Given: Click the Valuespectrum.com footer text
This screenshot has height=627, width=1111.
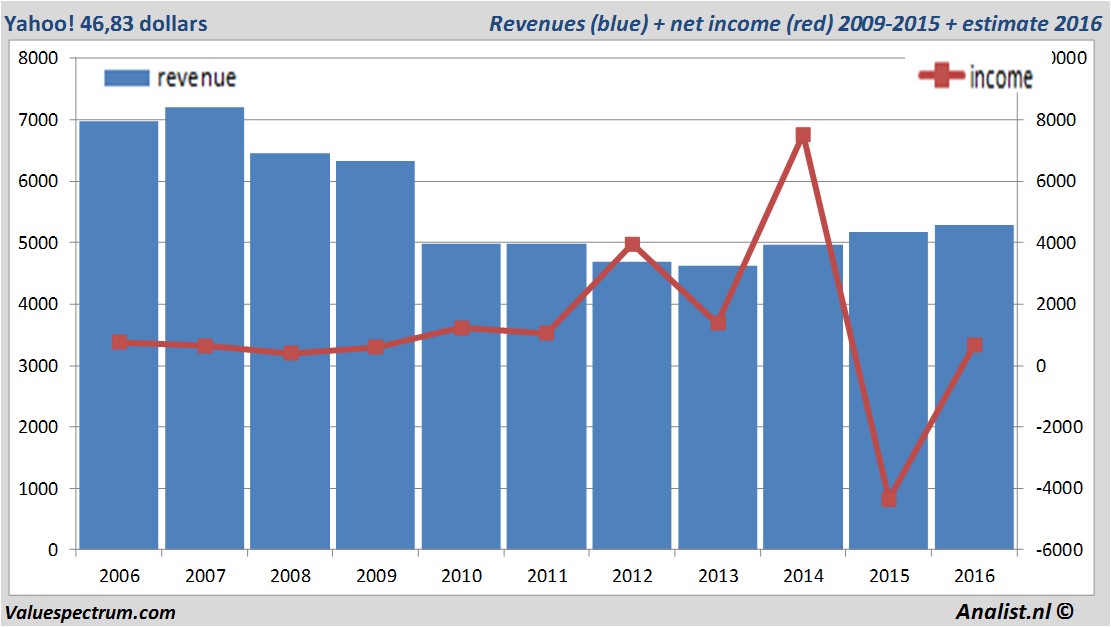Looking at the screenshot, I should click(x=90, y=613).
